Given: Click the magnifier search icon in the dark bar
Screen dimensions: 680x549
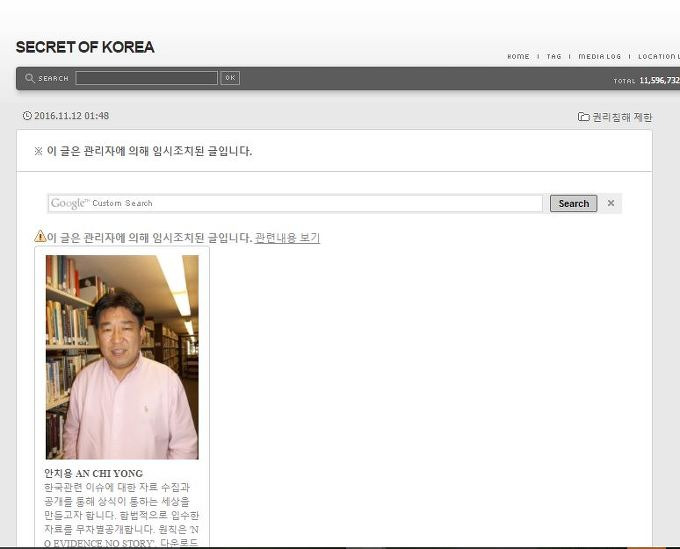Looking at the screenshot, I should pos(29,78).
